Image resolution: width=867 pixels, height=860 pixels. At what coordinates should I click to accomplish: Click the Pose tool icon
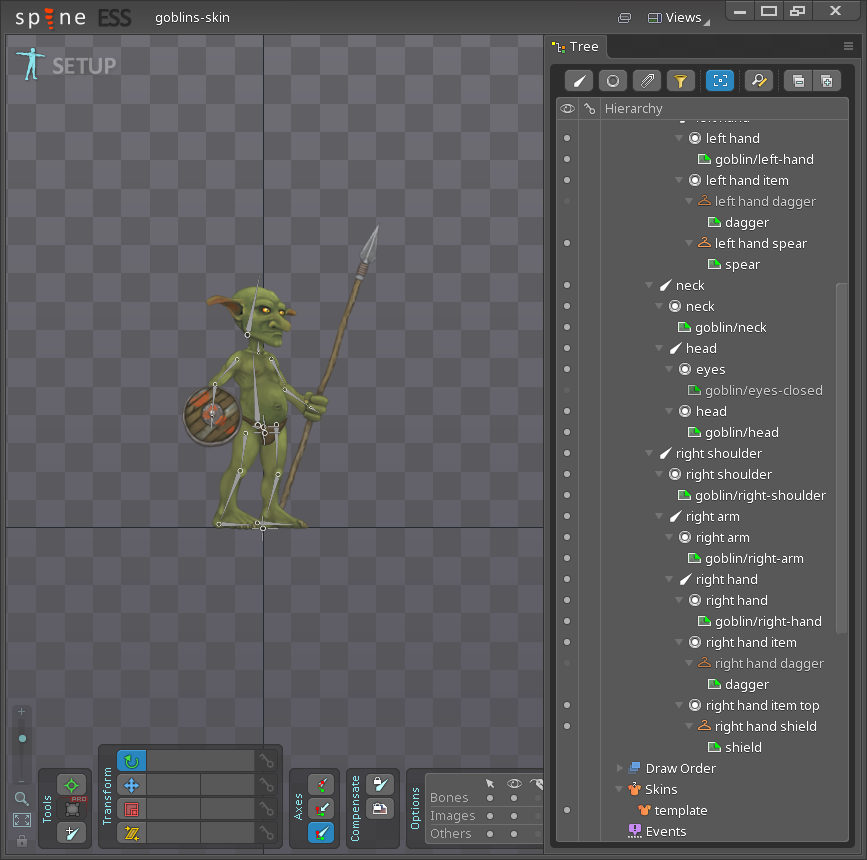(x=71, y=785)
